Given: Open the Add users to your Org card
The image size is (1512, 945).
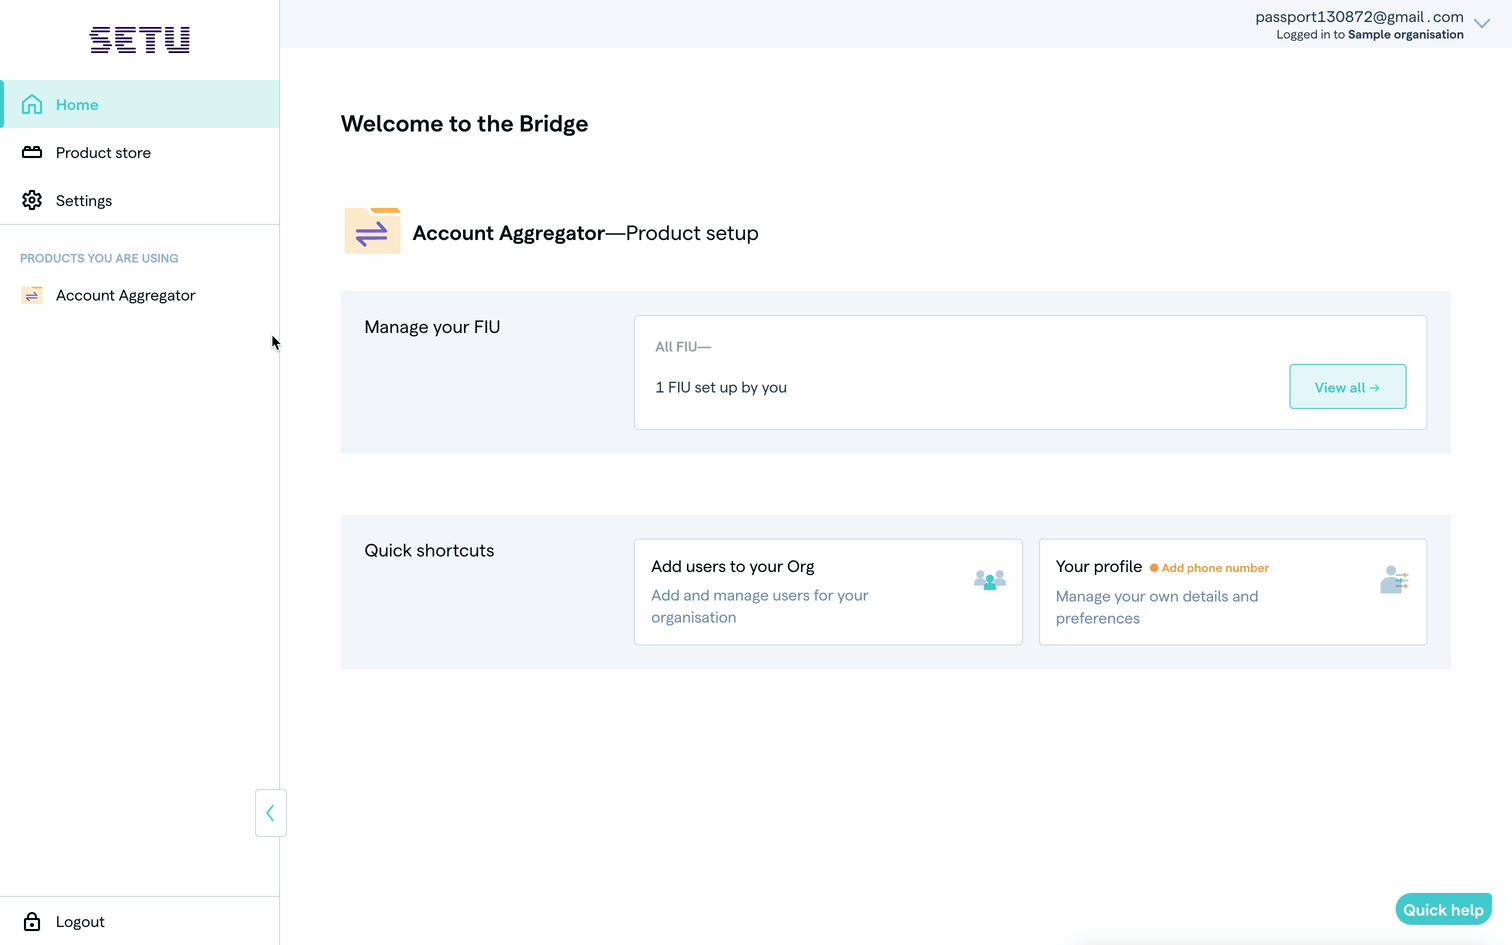Looking at the screenshot, I should 827,592.
